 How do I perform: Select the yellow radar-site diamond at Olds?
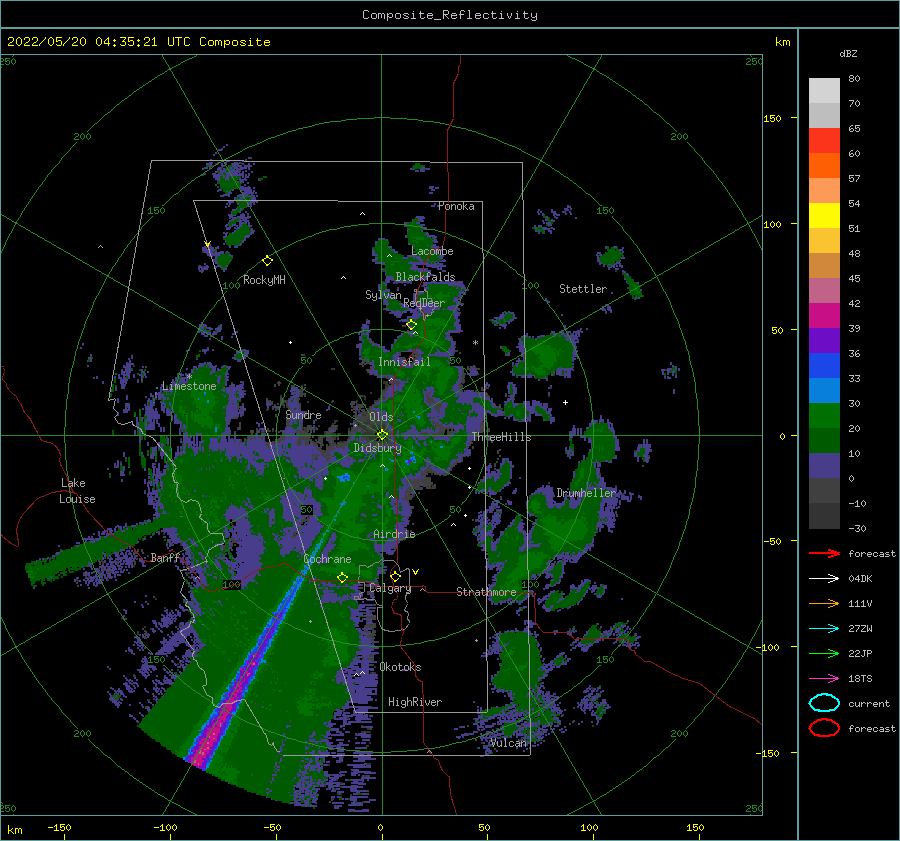(382, 435)
